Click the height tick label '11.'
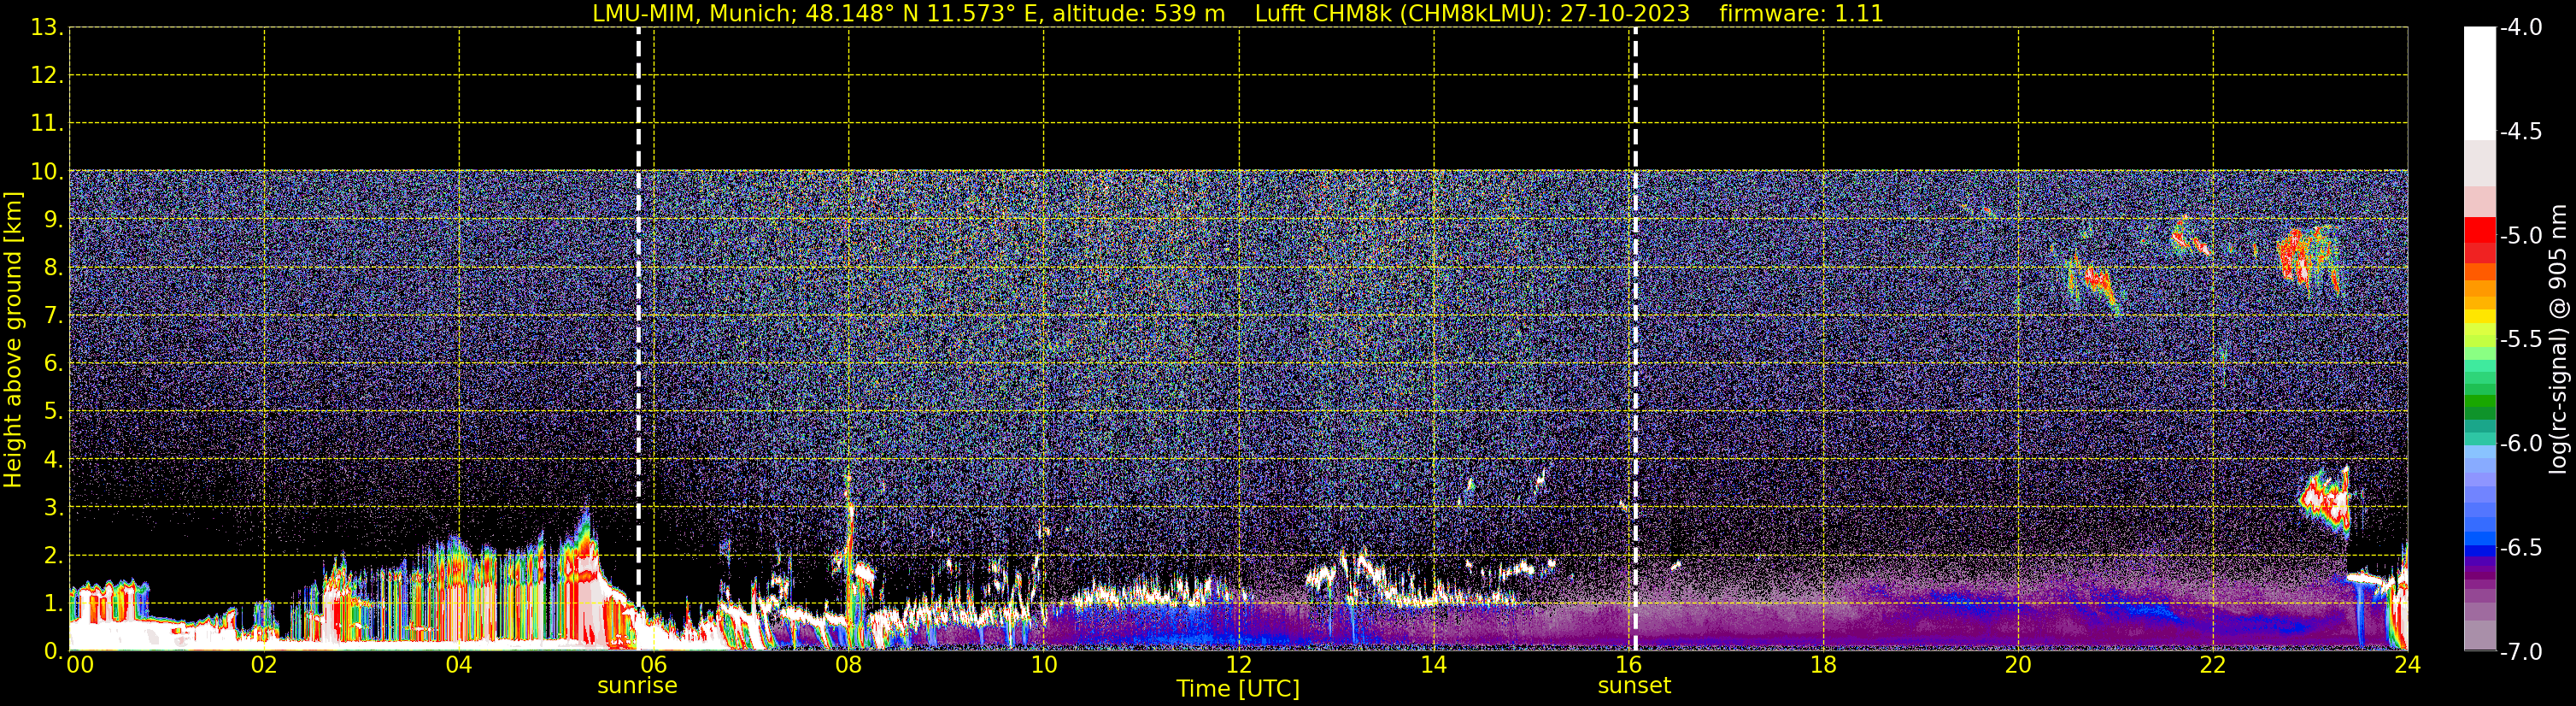 (47, 124)
